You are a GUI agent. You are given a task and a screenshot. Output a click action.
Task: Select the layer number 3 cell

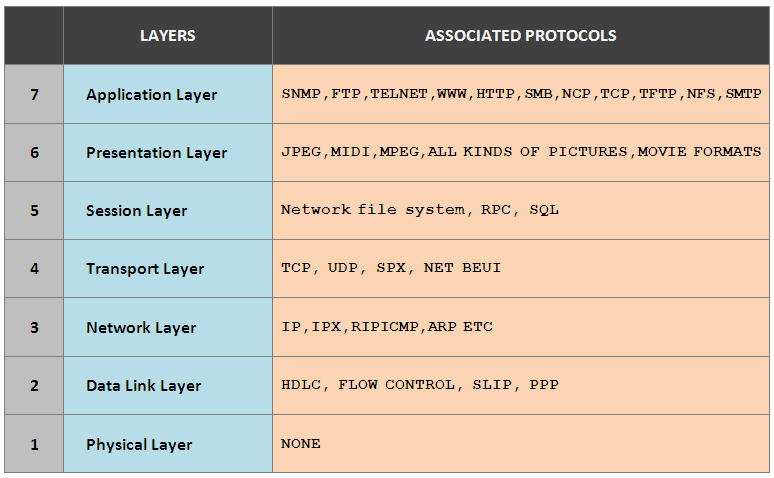(34, 327)
